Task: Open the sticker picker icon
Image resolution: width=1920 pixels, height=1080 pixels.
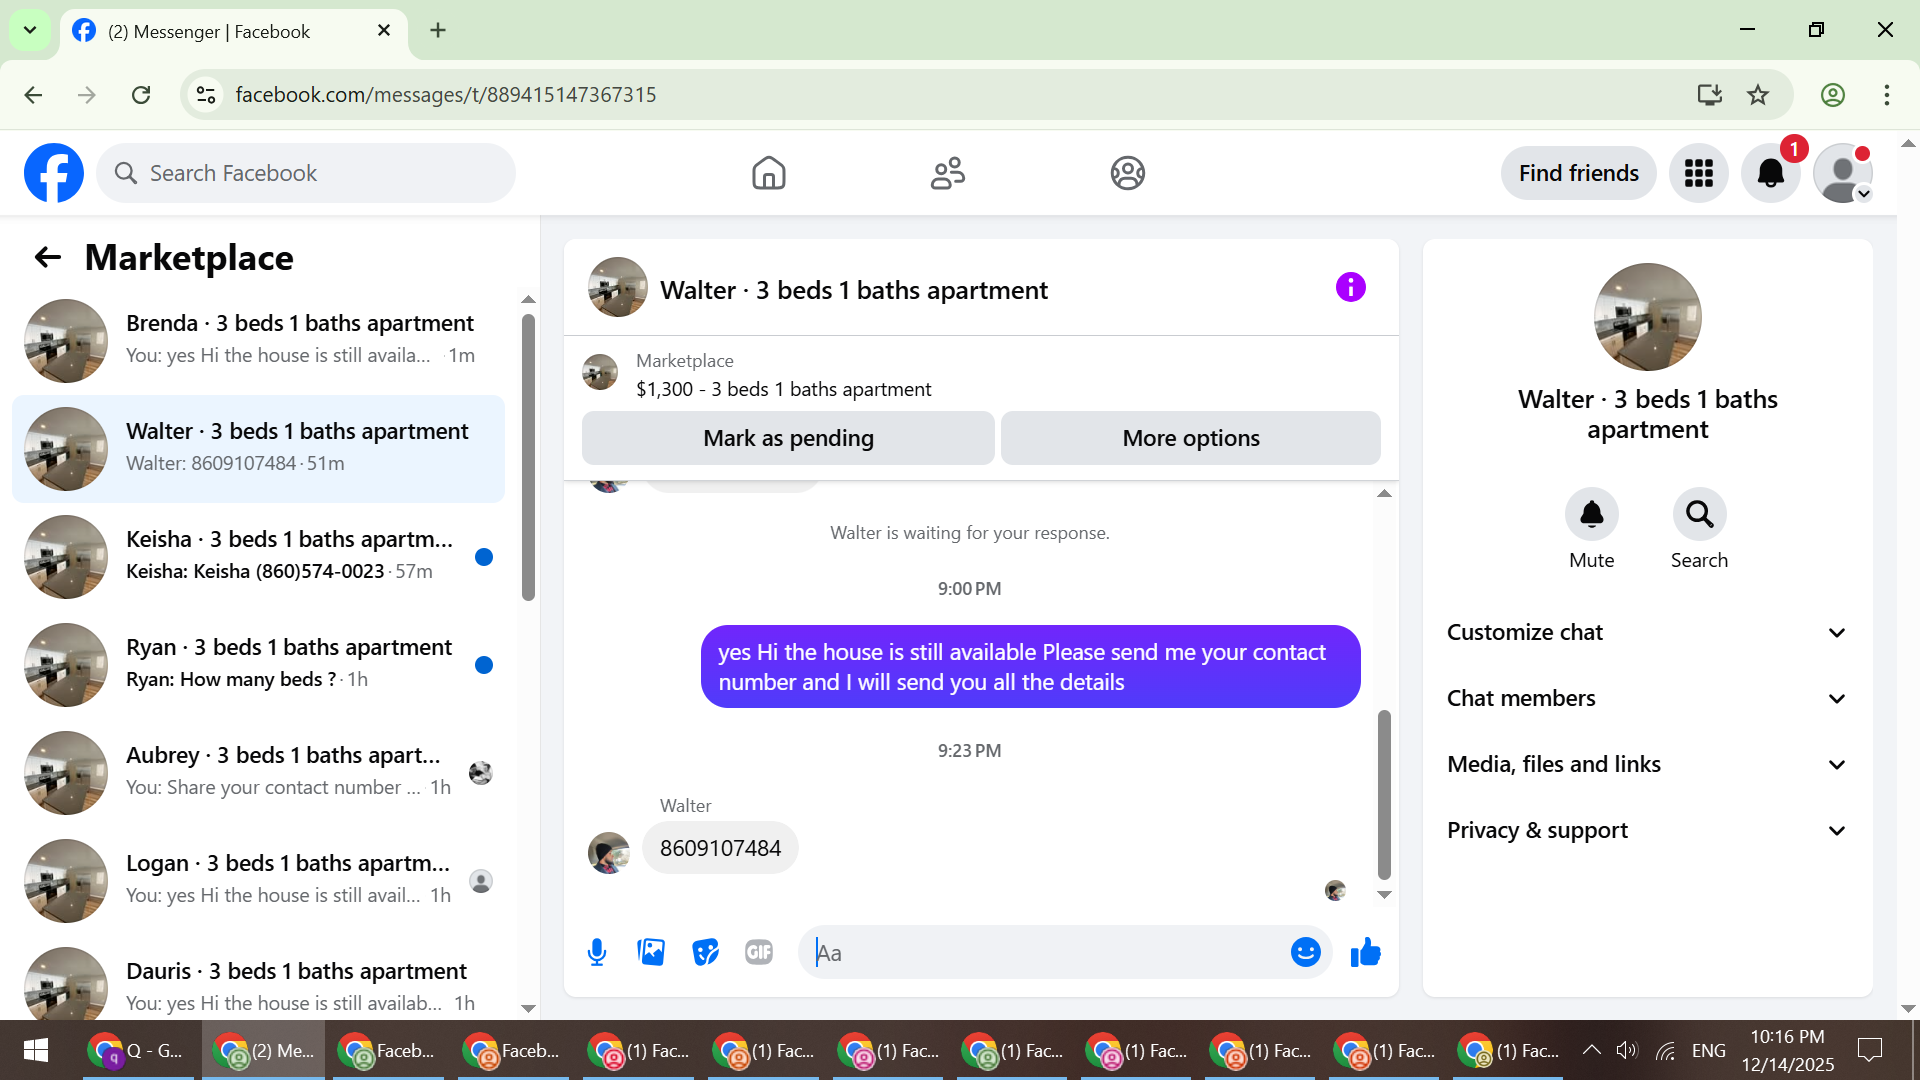Action: (x=705, y=952)
